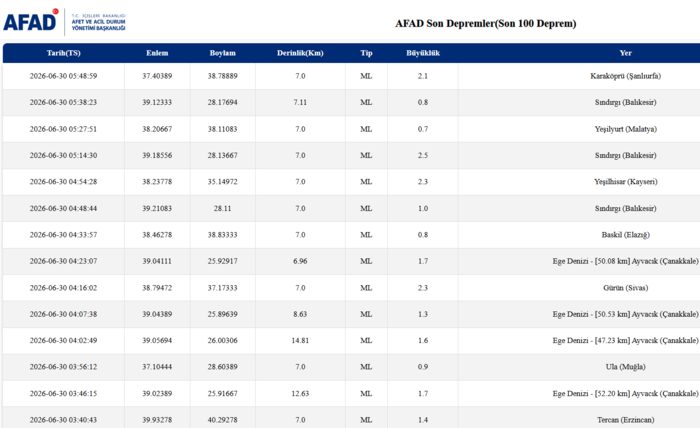The width and height of the screenshot is (700, 428).
Task: Select date cell 2026-06-30 03:56:12
Action: (x=63, y=367)
